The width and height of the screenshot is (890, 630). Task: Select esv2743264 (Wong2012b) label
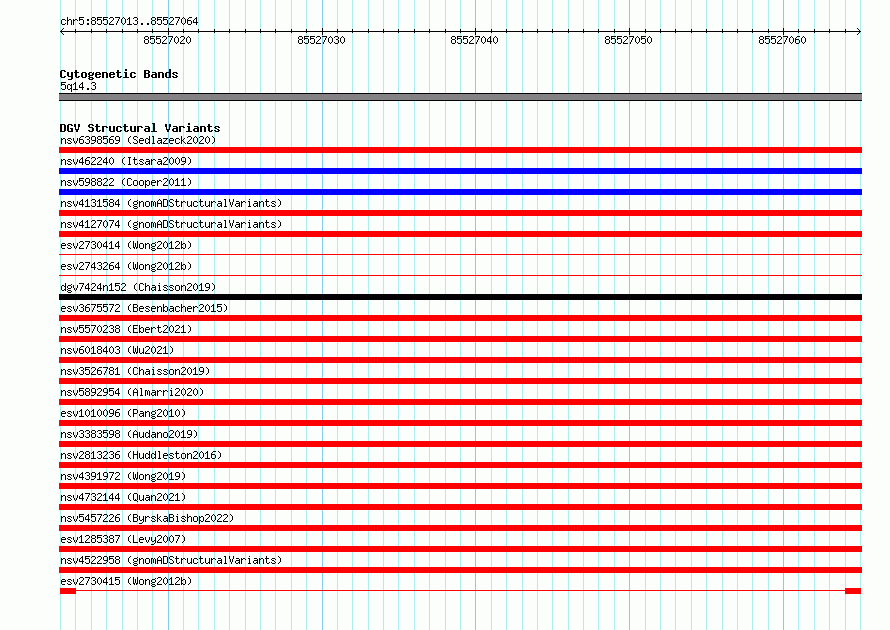click(x=126, y=266)
